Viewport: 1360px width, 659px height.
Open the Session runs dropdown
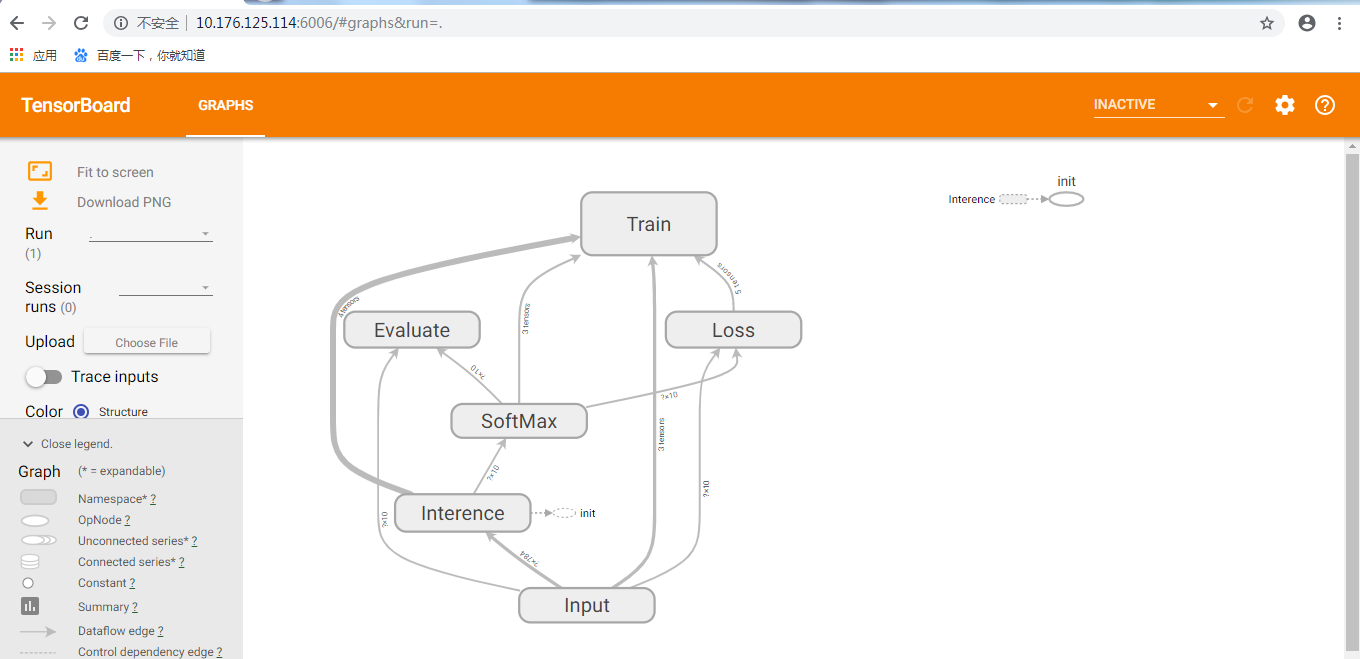point(165,288)
